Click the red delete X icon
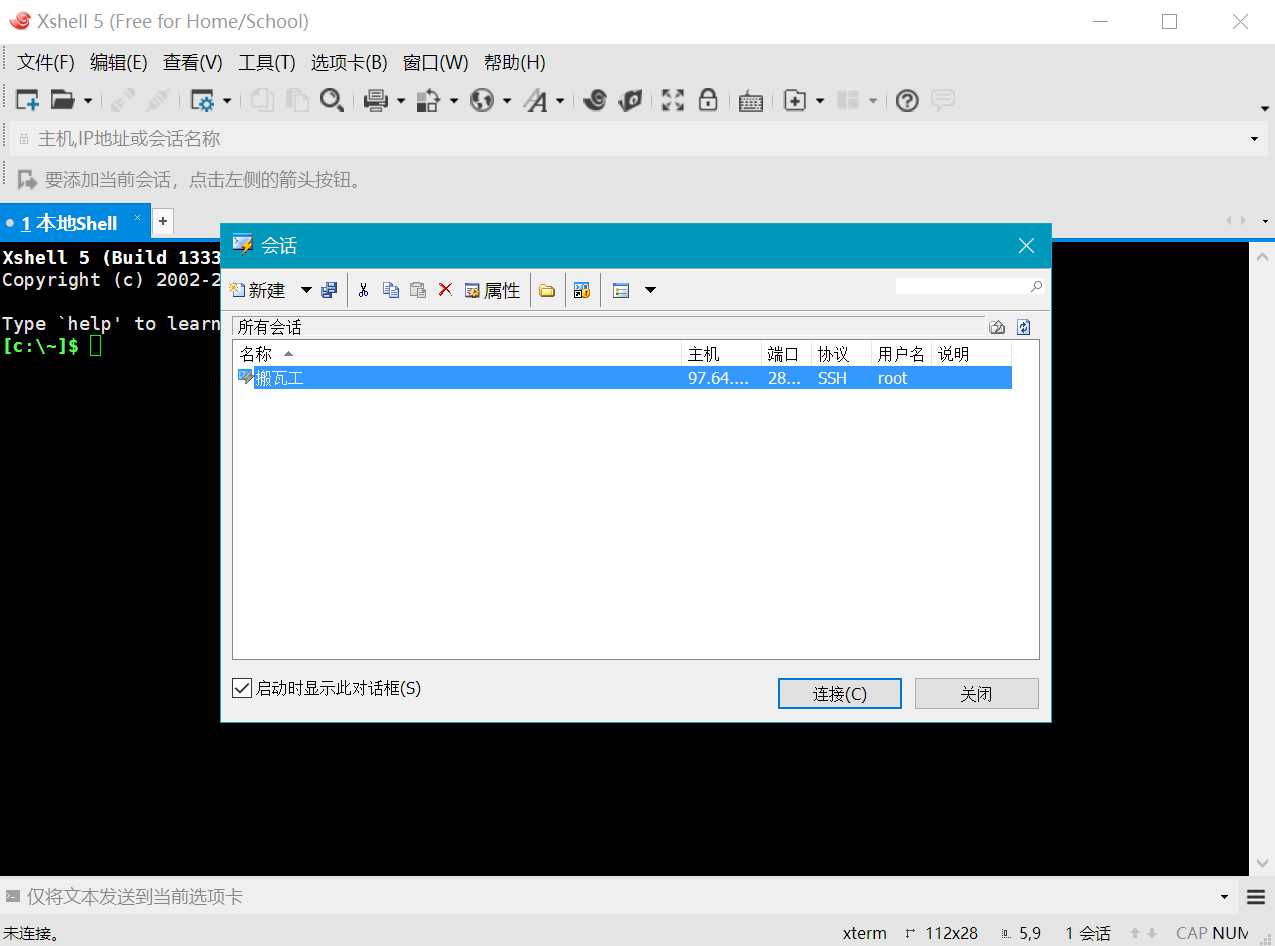 coord(445,289)
